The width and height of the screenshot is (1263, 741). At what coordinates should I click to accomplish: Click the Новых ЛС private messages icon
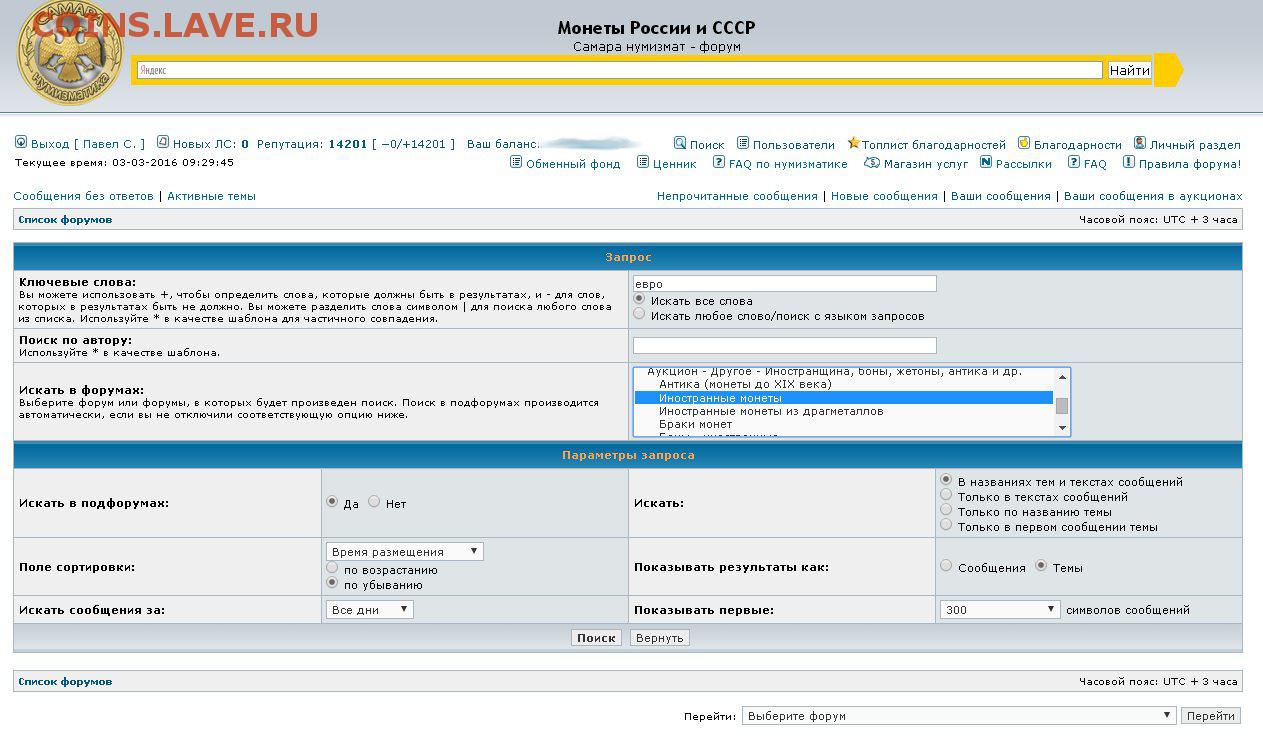163,143
